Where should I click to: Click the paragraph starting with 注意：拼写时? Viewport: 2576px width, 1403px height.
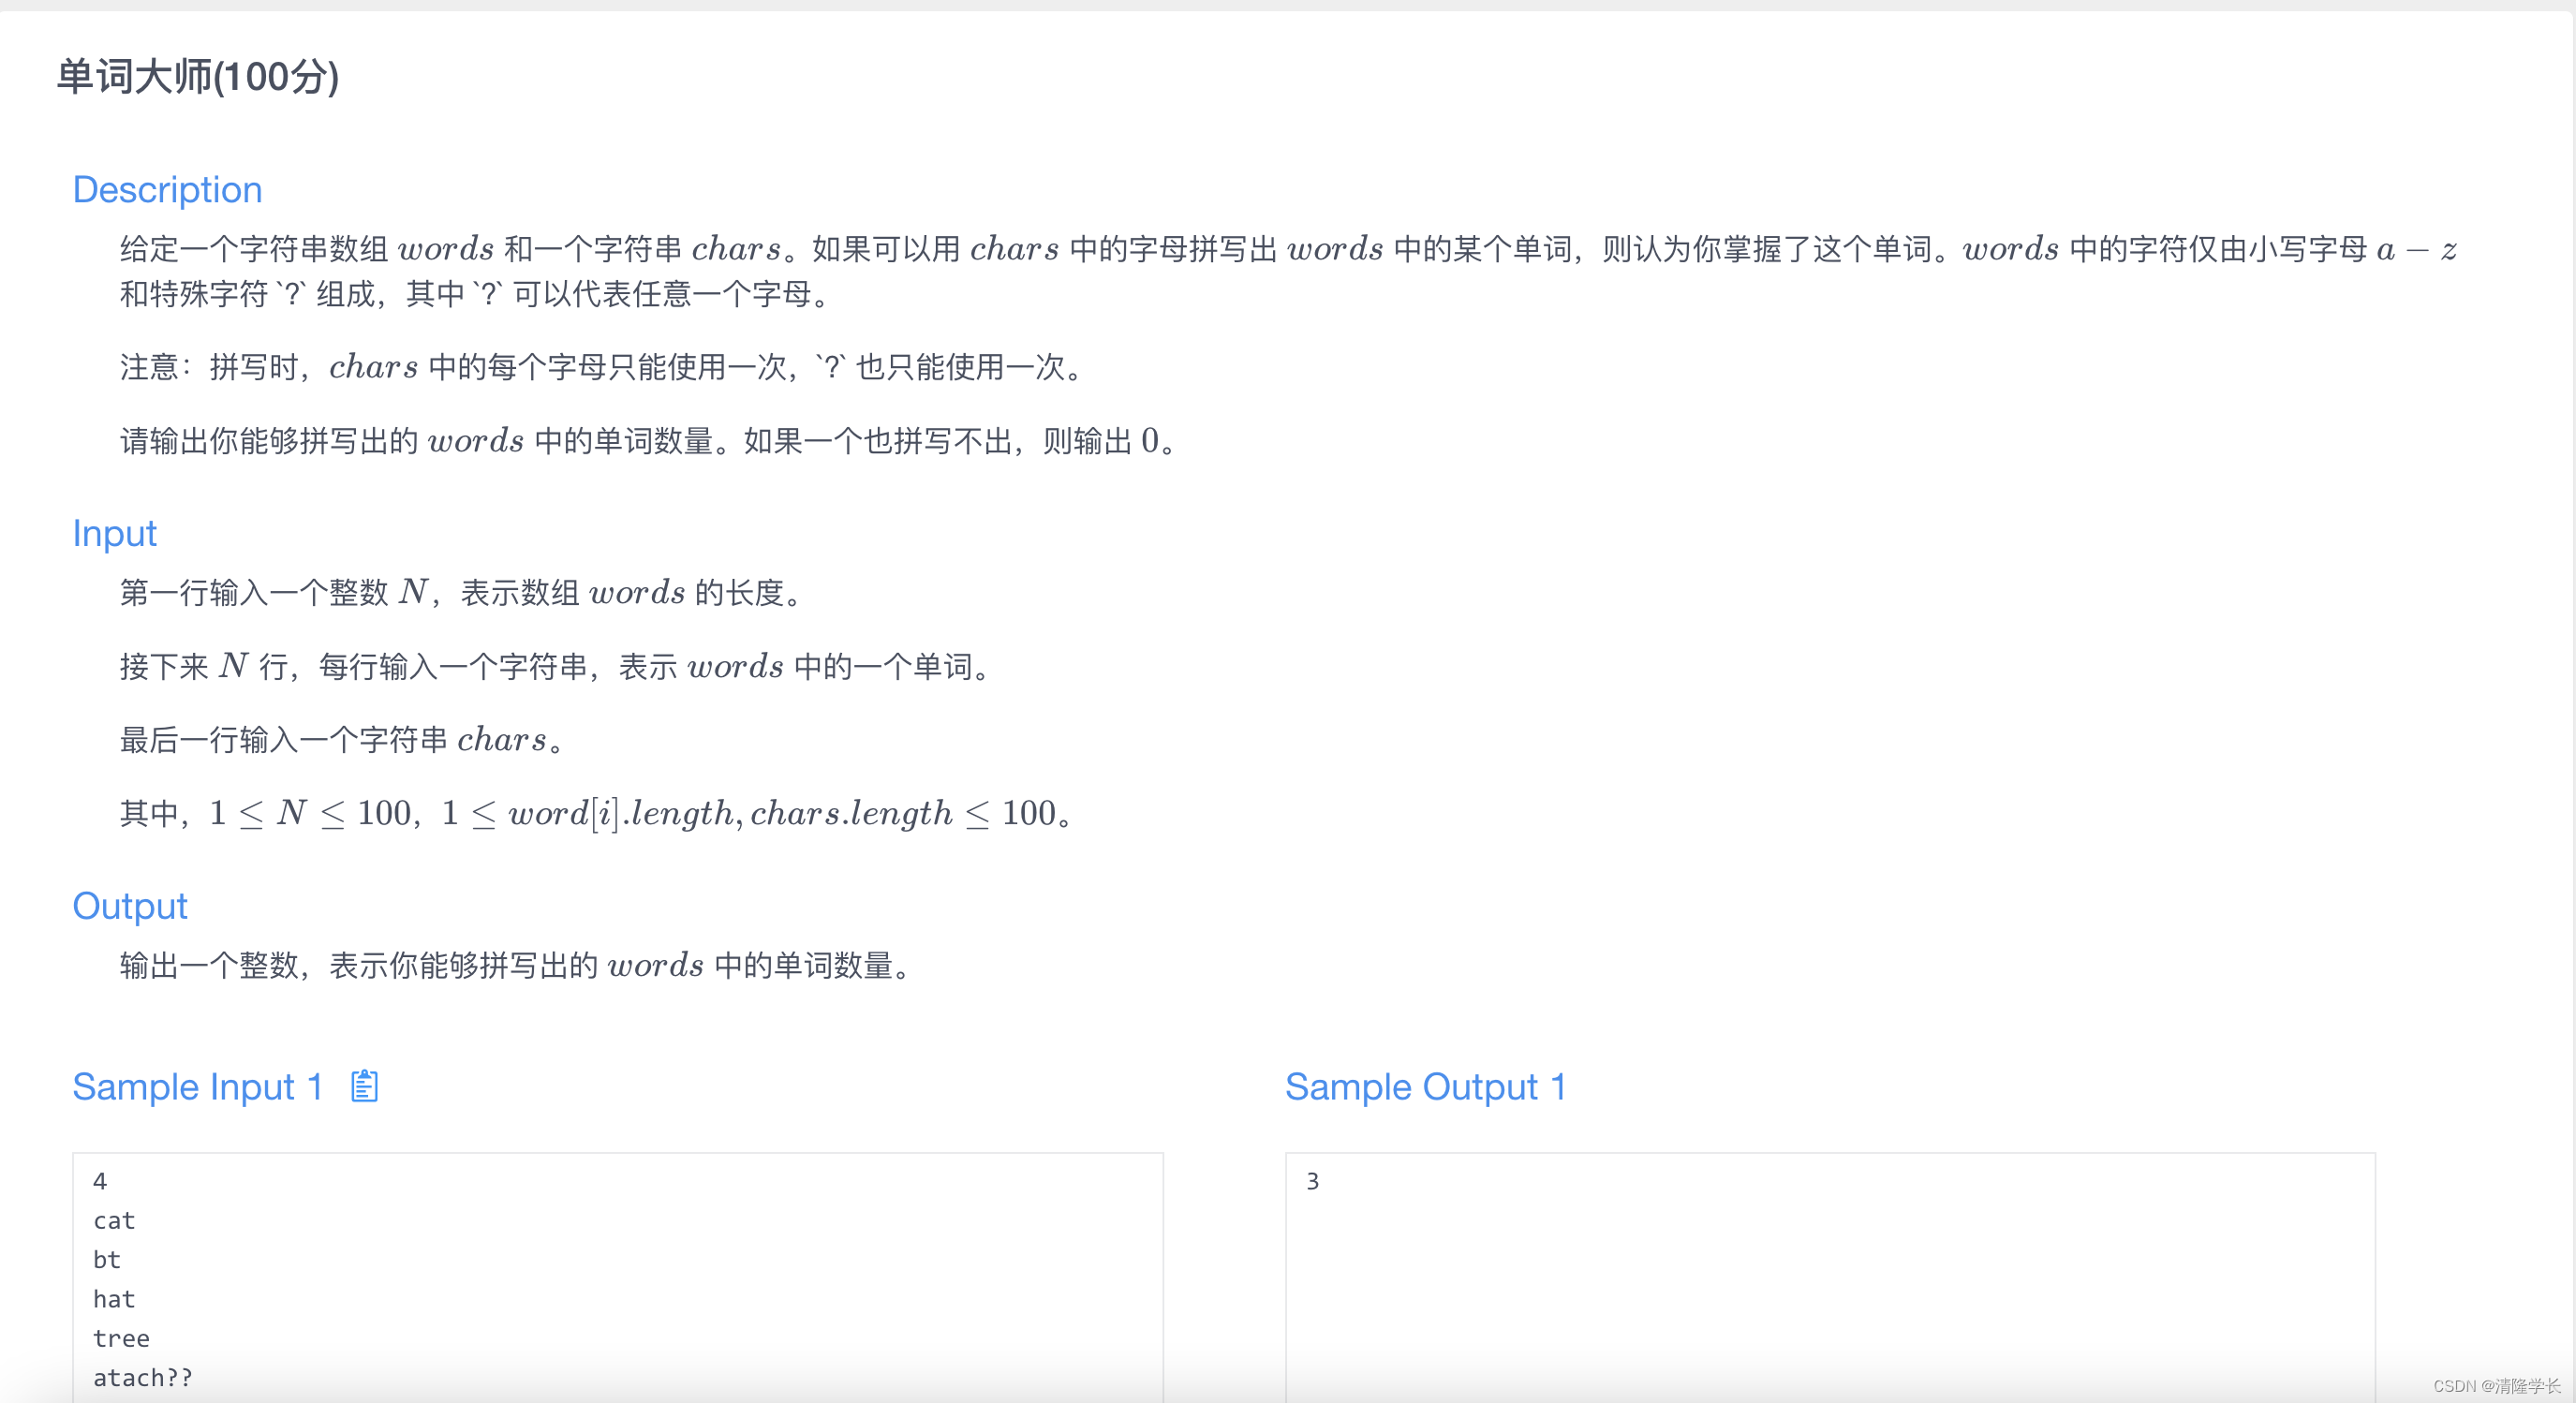[603, 367]
